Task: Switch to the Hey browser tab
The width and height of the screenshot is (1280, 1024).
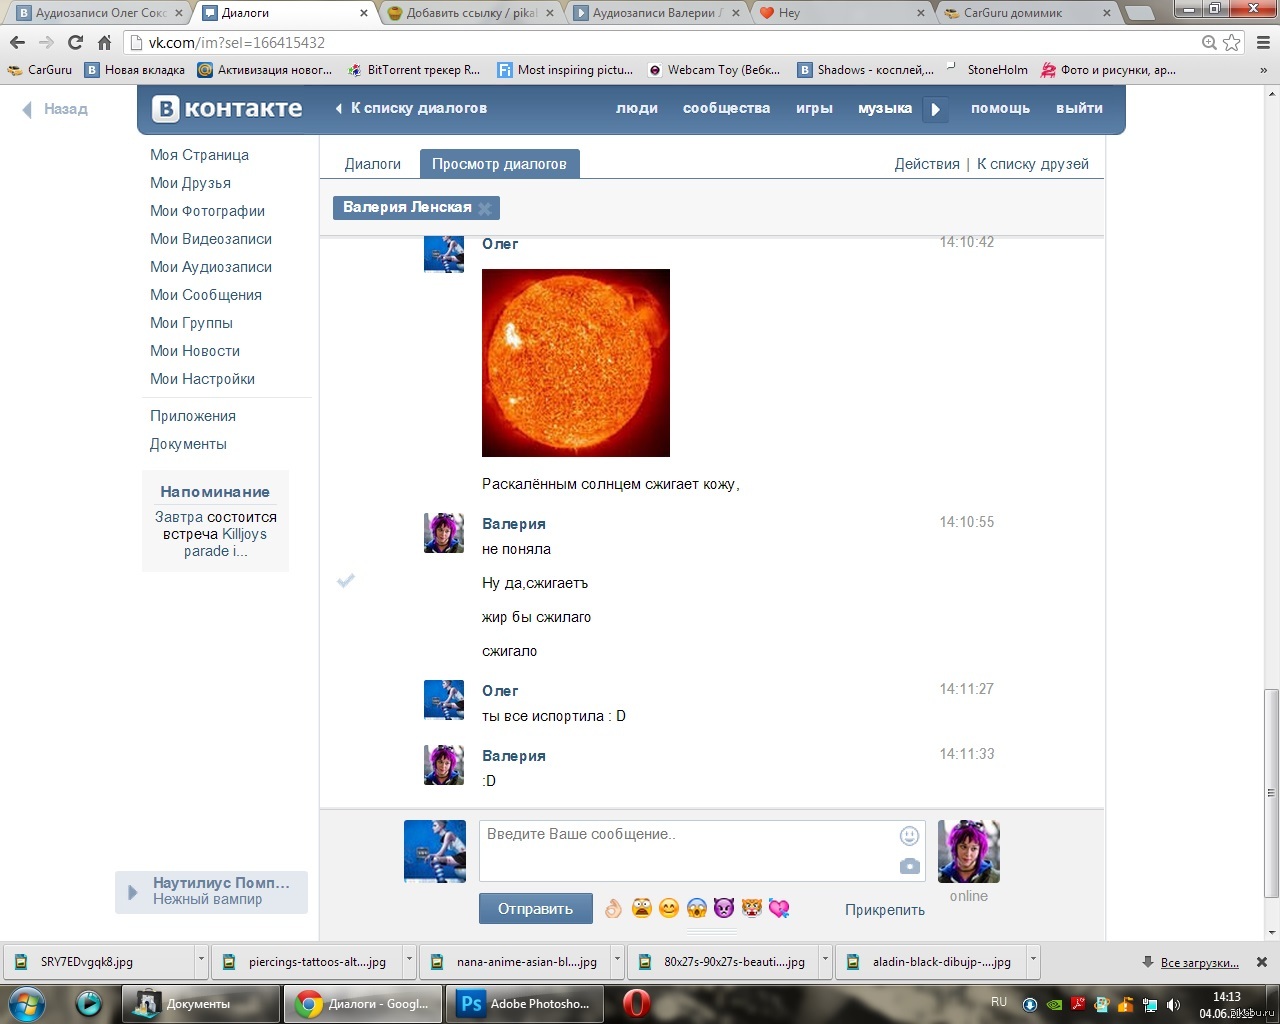Action: [842, 13]
